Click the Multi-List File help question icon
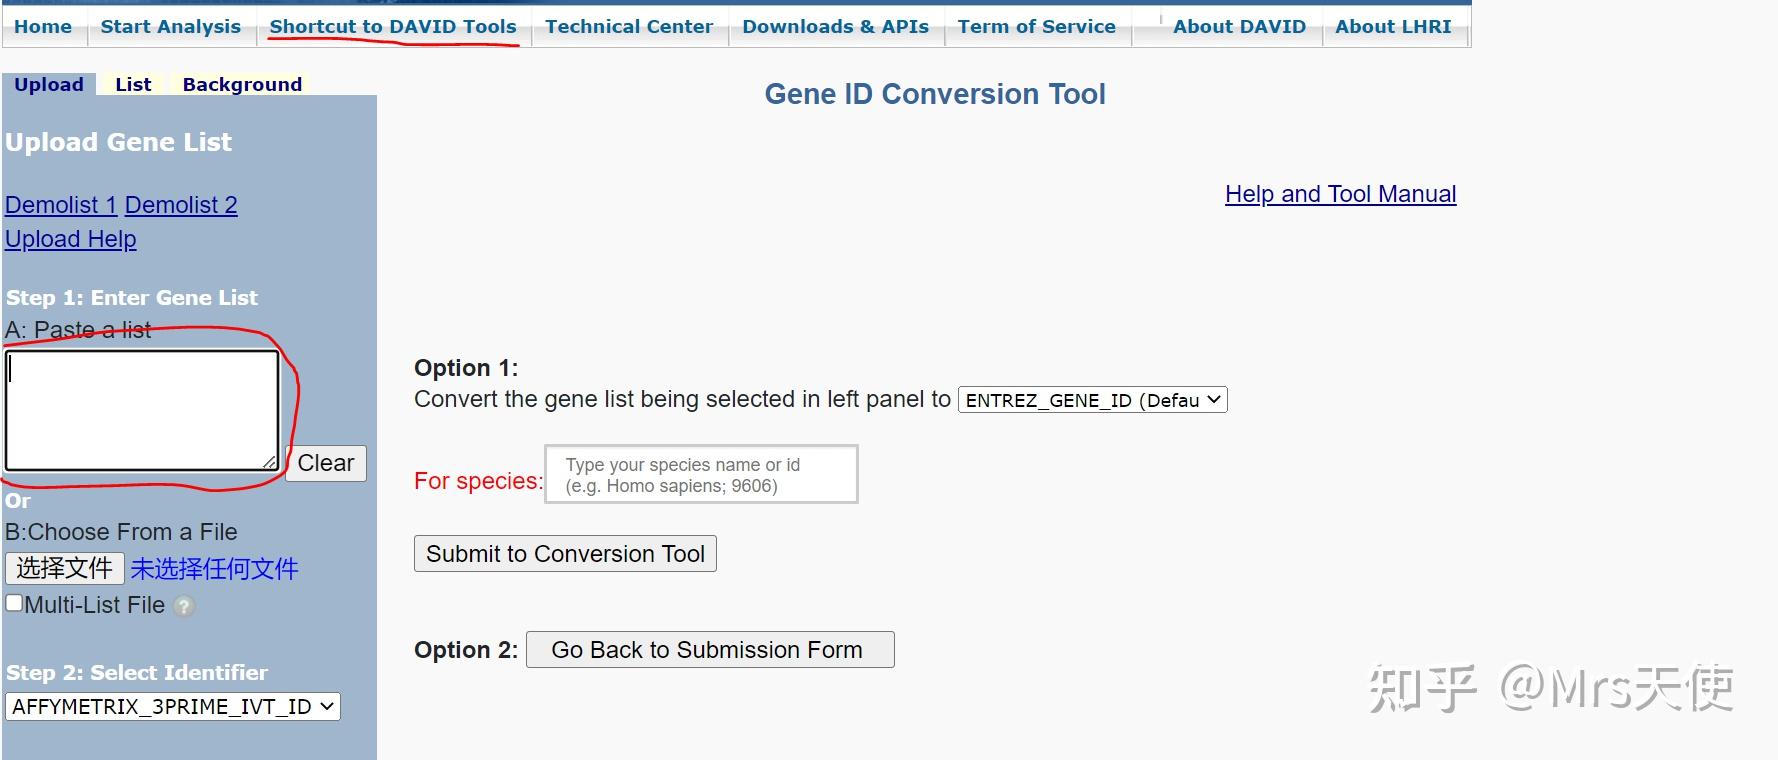 coord(184,606)
